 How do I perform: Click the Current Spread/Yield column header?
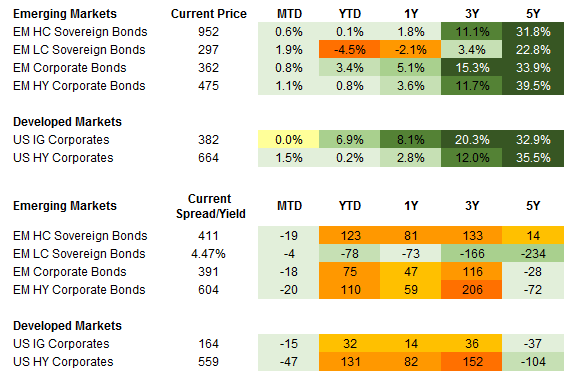(x=210, y=206)
